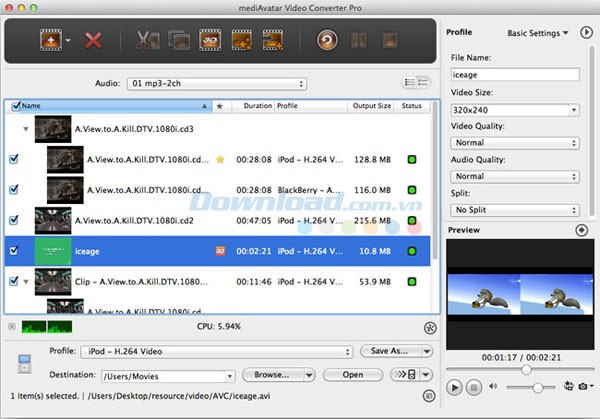This screenshot has width=600, height=419.
Task: Click the File Name field with iceage
Action: point(515,75)
